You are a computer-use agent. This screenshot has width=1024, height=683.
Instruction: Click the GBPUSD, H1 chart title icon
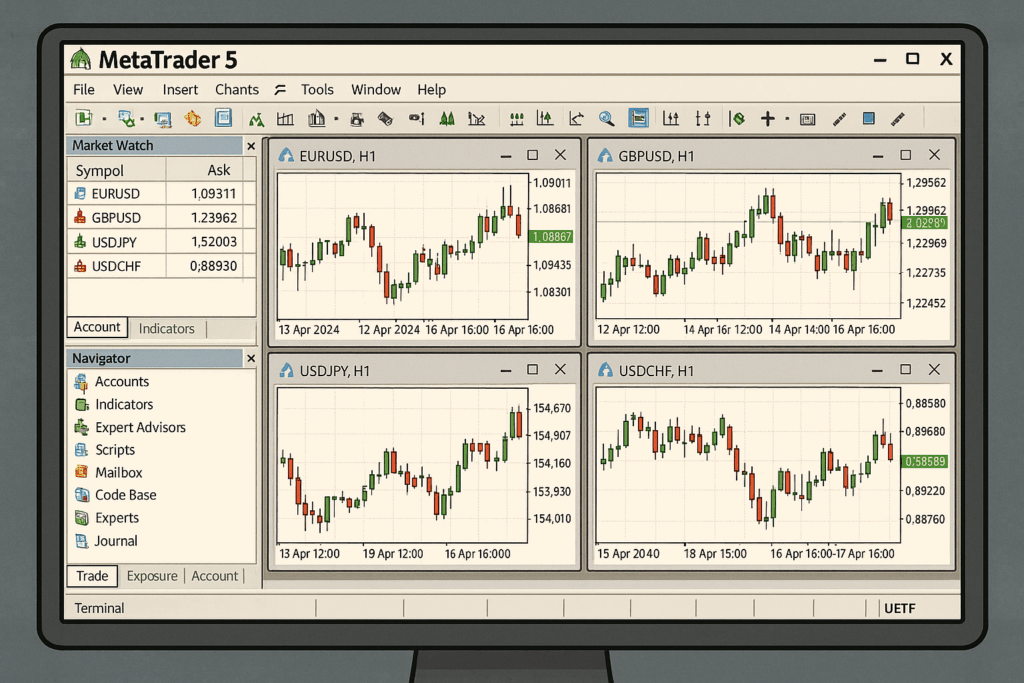[x=605, y=155]
